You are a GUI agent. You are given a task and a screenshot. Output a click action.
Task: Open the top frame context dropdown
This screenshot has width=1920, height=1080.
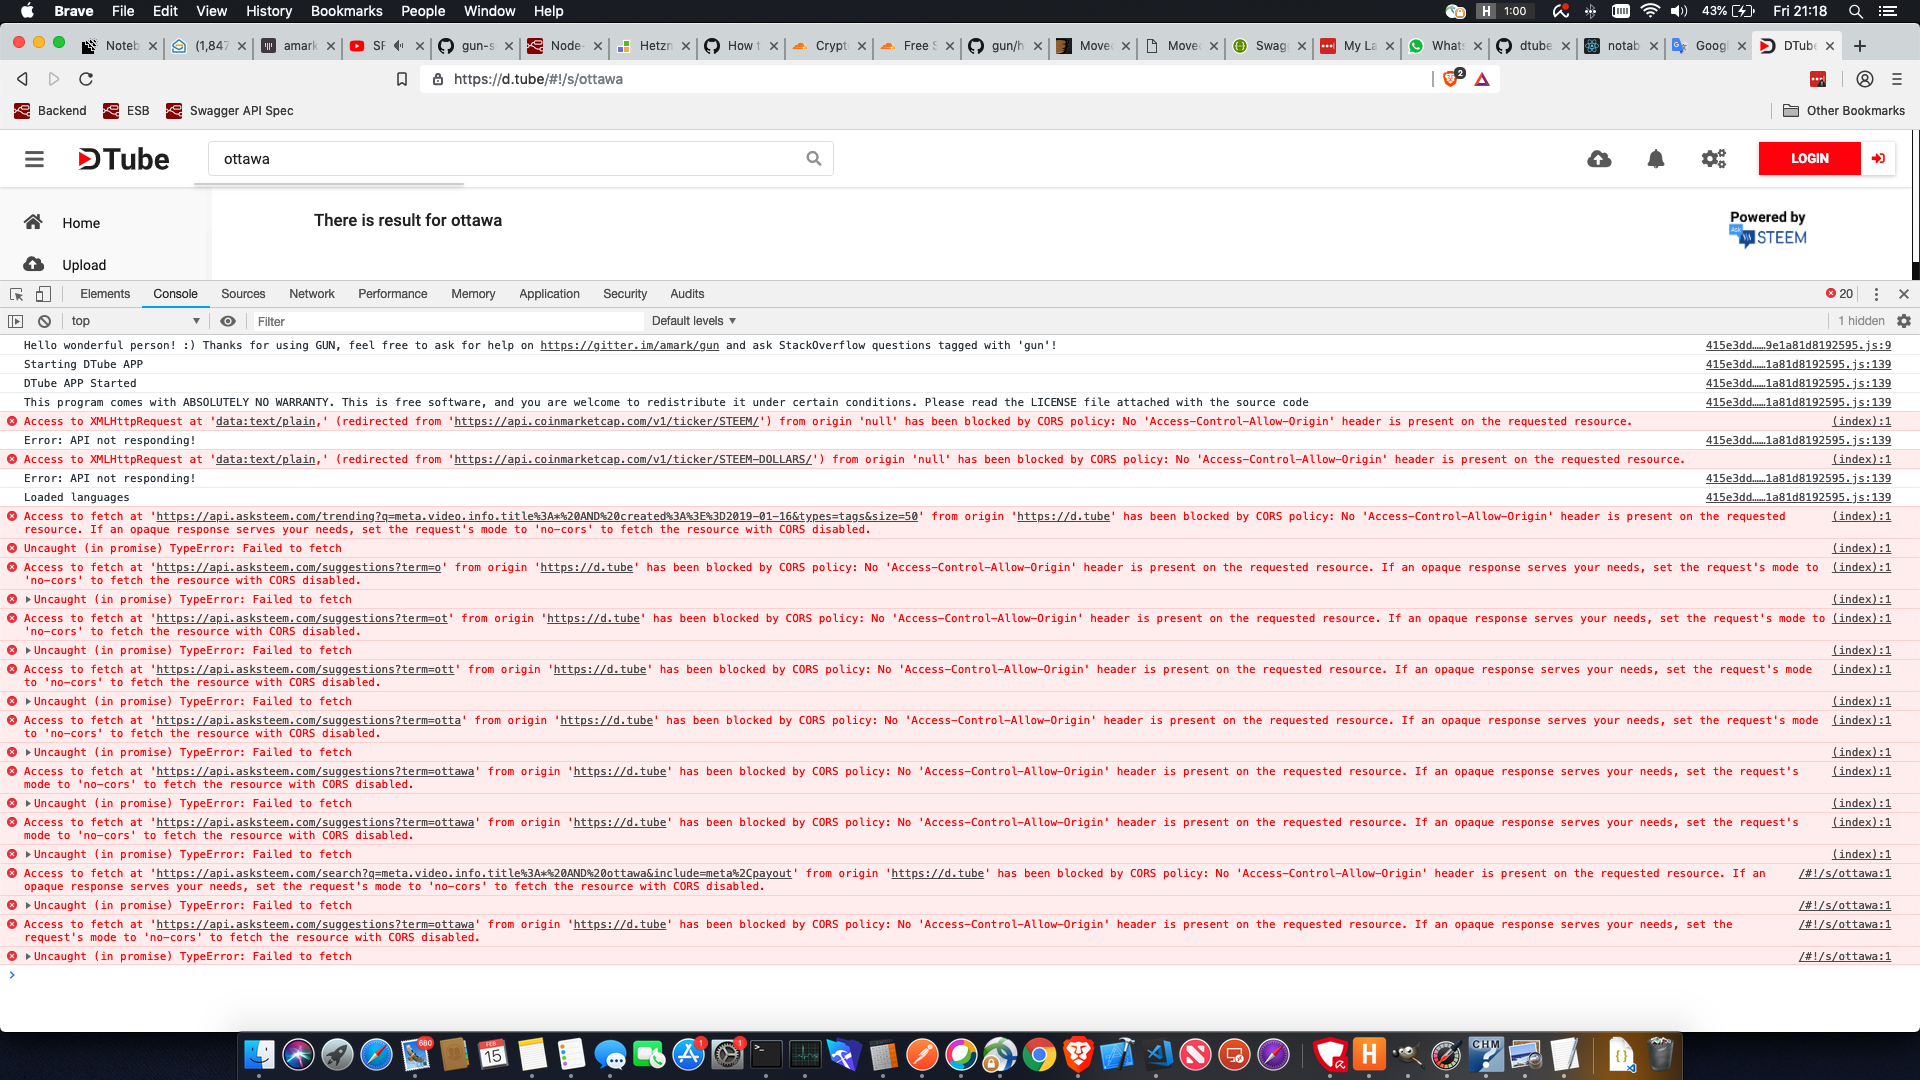coord(134,320)
